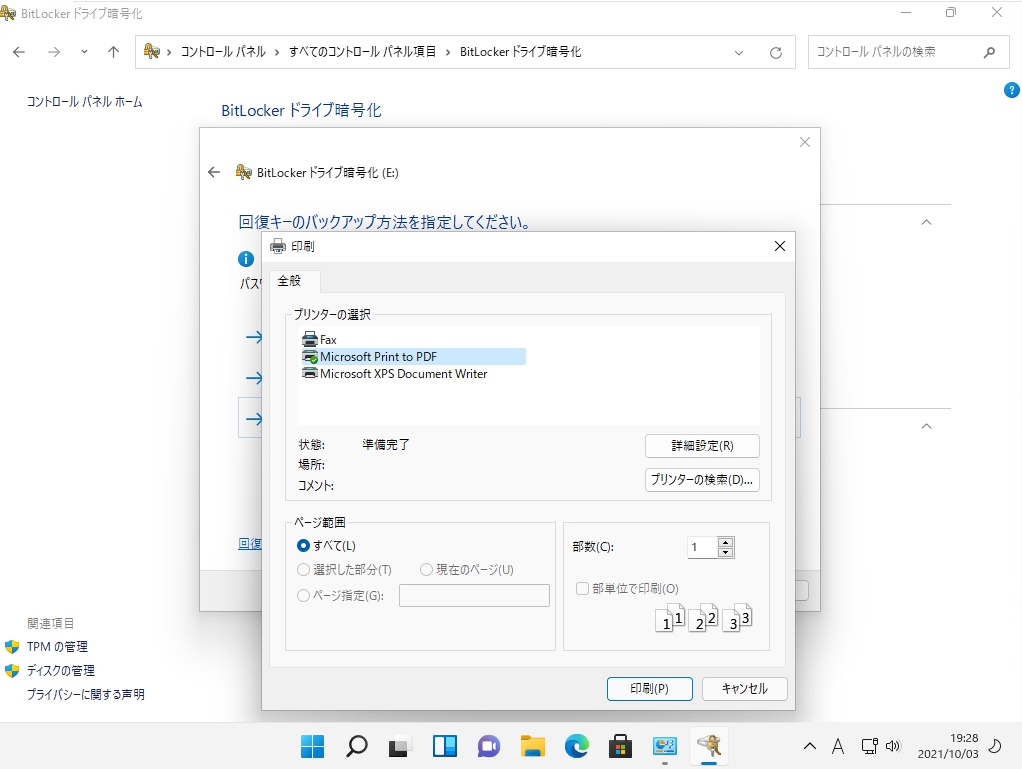
Task: Refresh the Control Panel view
Action: pyautogui.click(x=776, y=53)
